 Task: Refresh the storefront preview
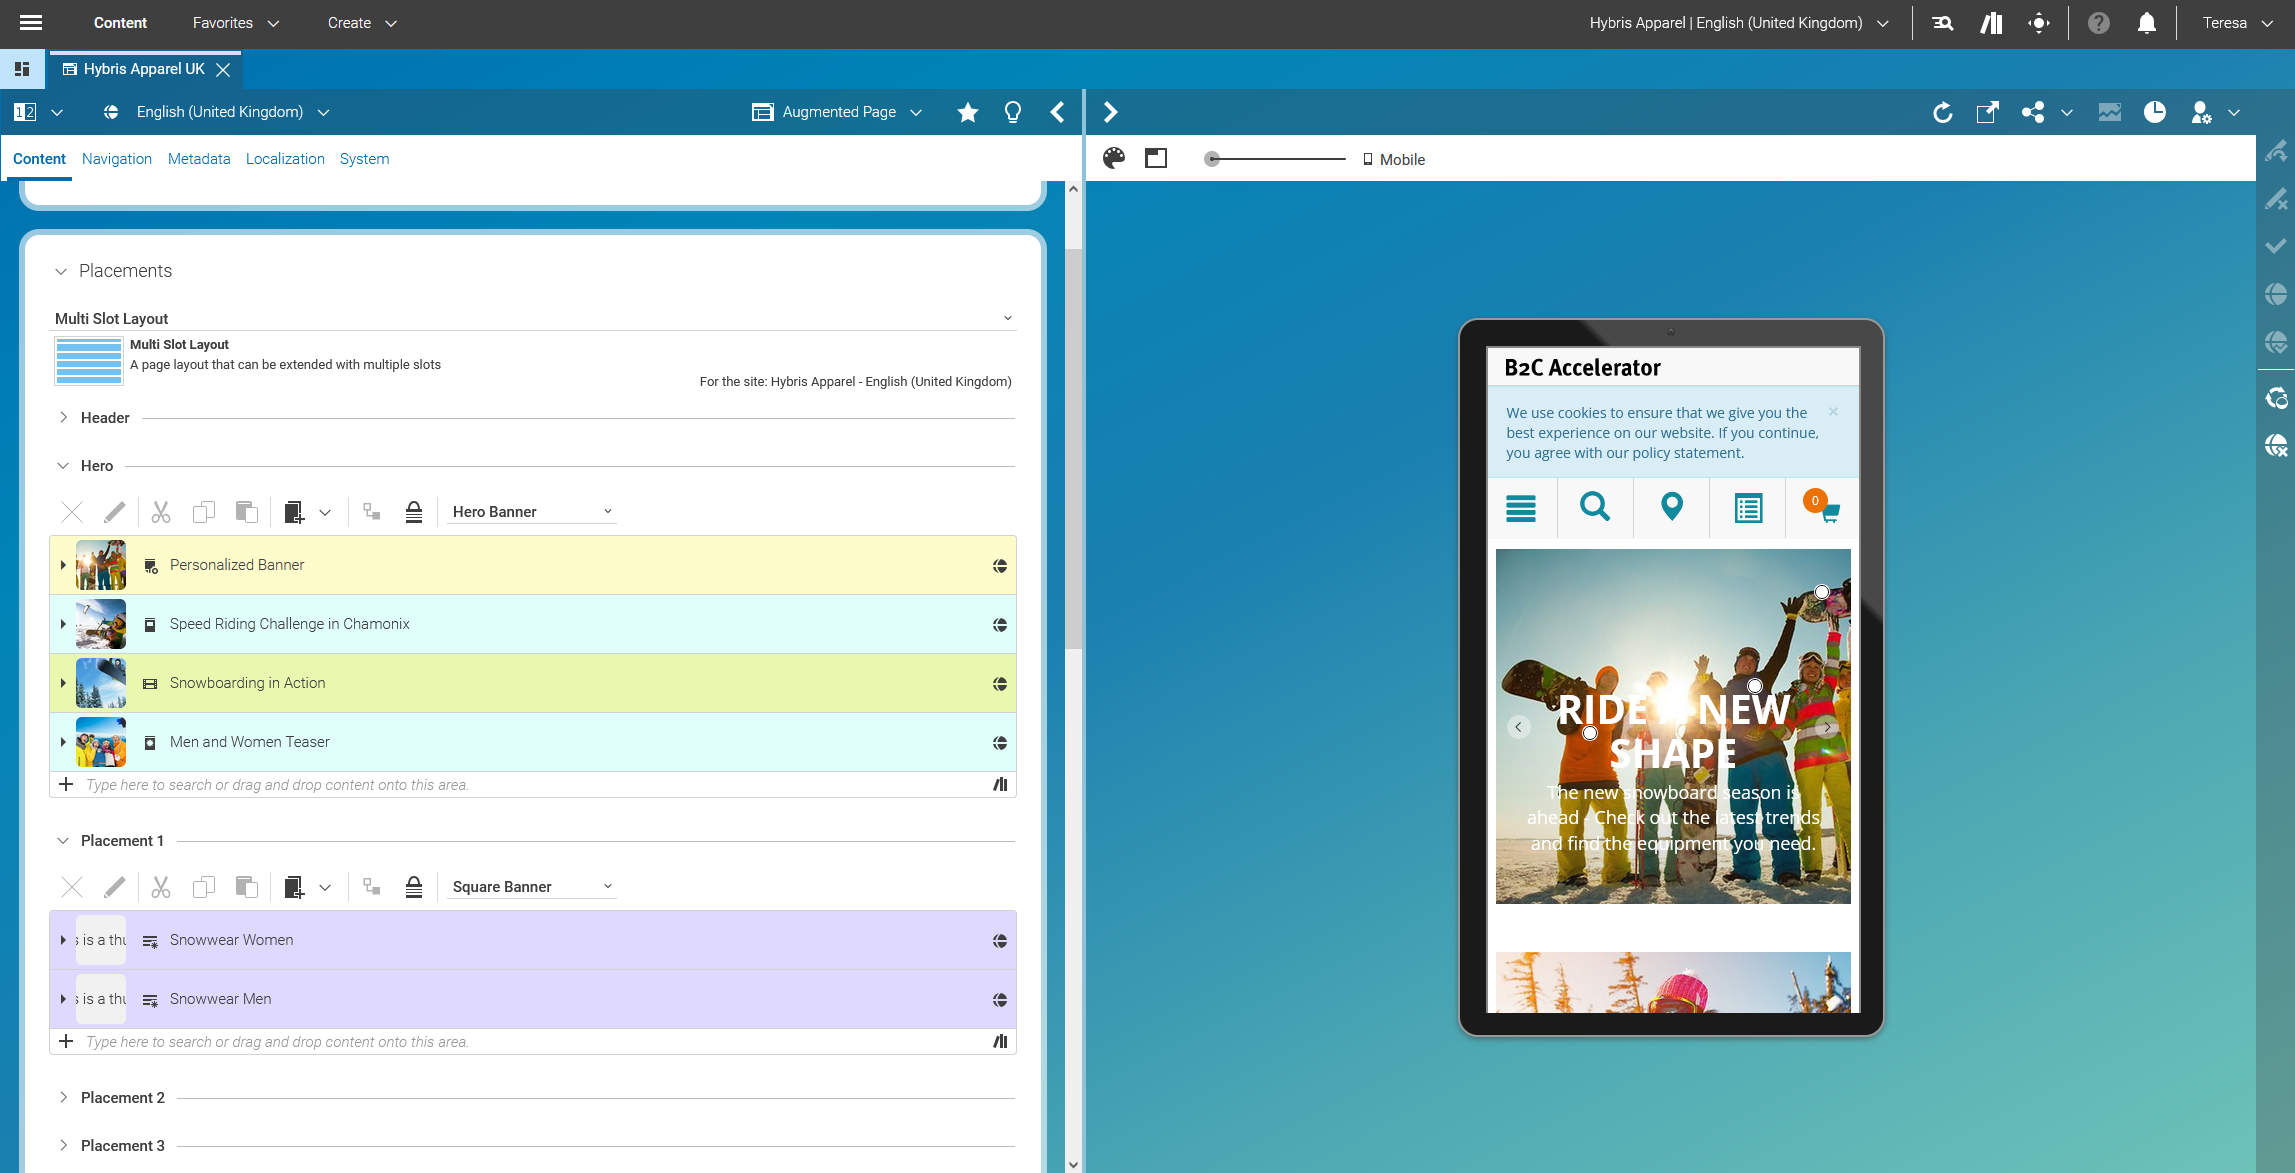coord(1944,112)
